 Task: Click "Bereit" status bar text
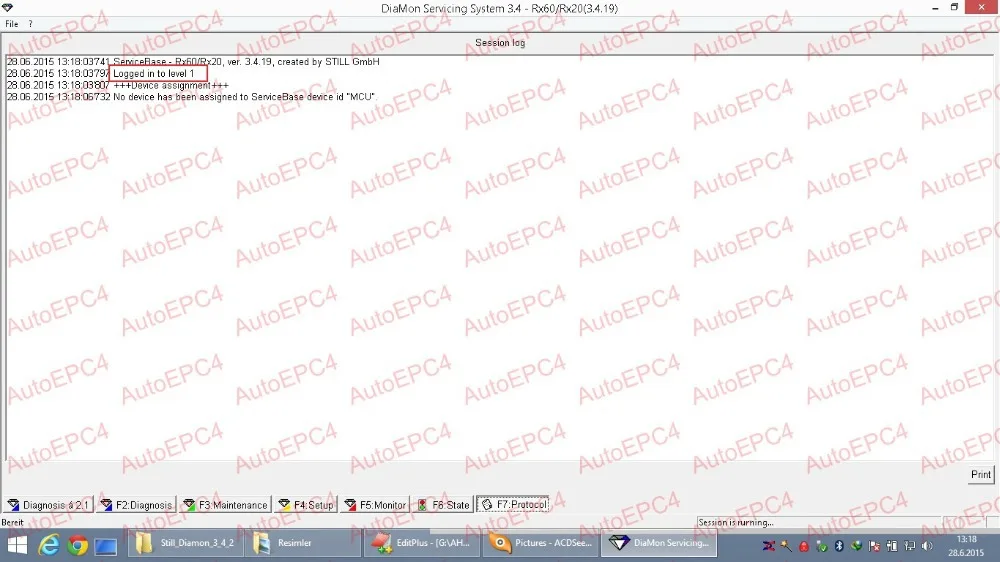click(x=12, y=522)
